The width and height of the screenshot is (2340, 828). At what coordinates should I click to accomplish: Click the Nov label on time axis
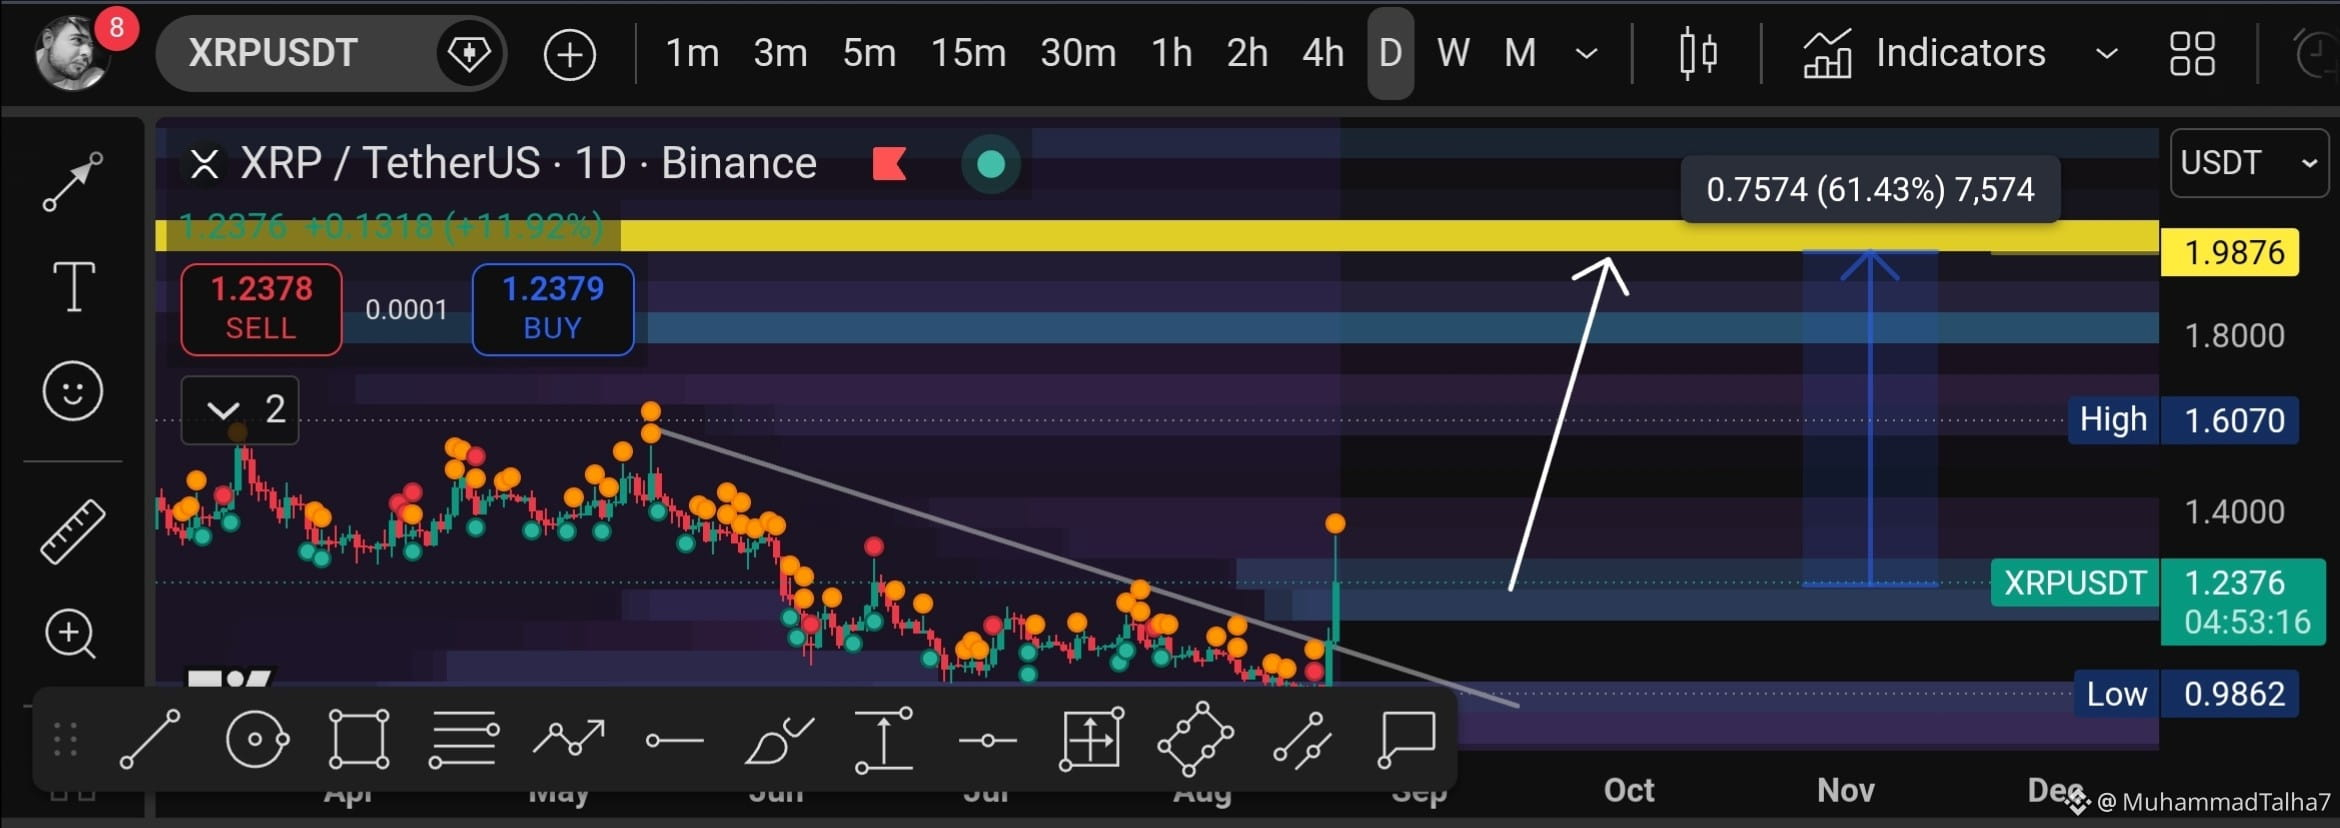click(1846, 790)
